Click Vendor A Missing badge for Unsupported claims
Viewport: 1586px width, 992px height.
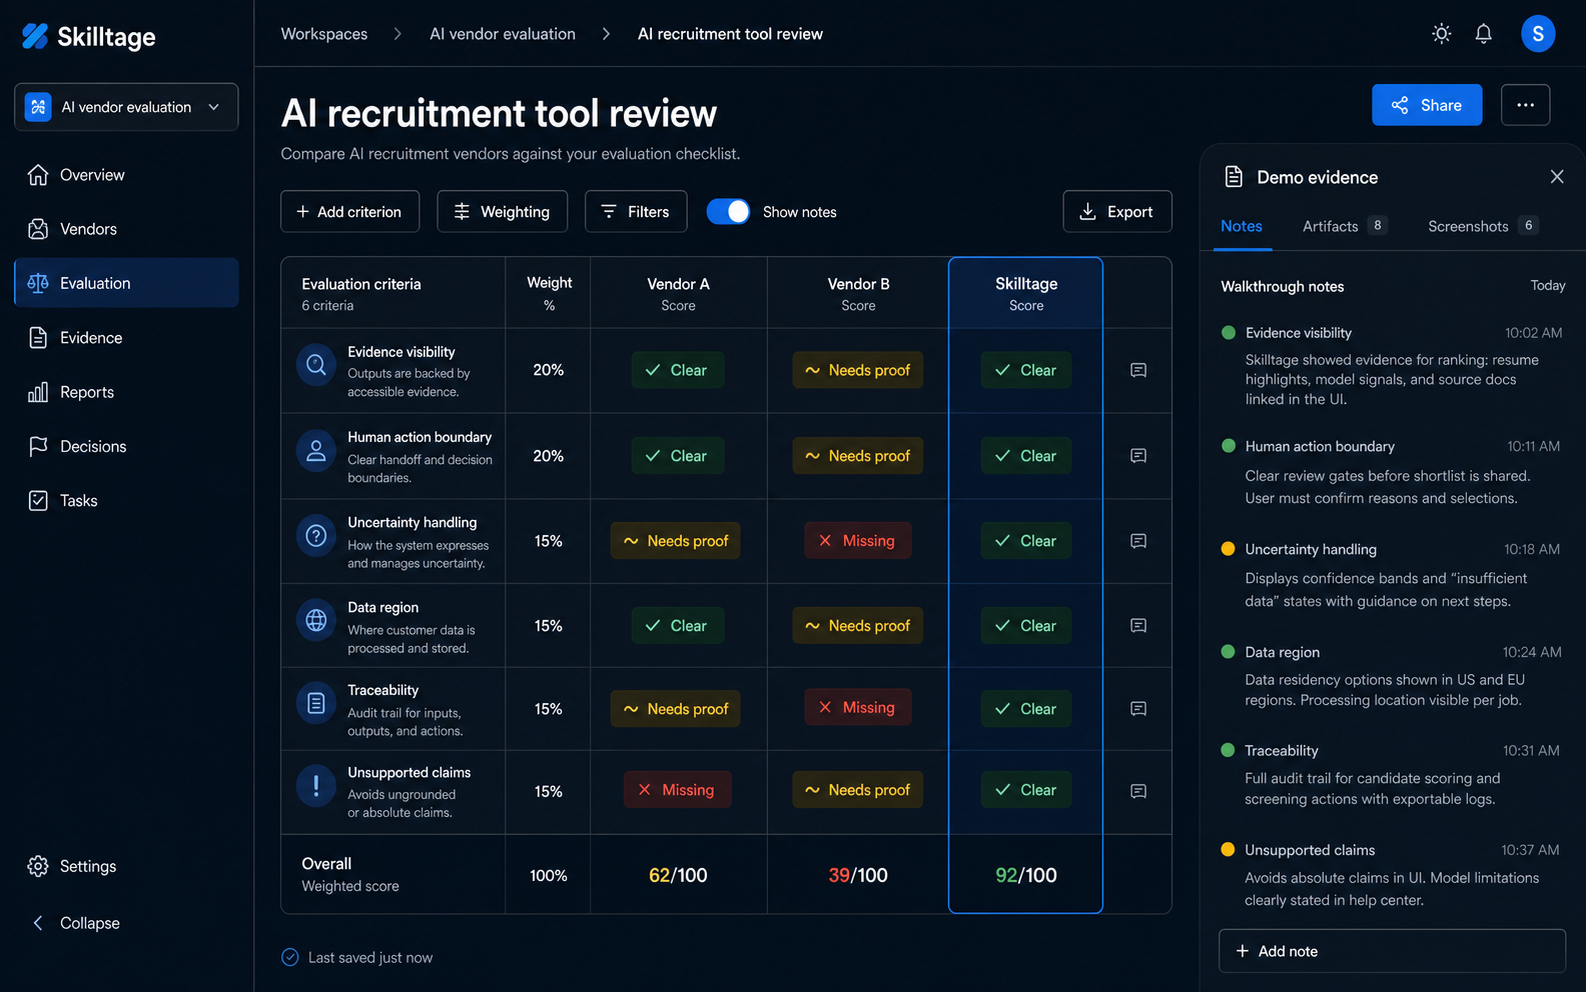pyautogui.click(x=678, y=790)
